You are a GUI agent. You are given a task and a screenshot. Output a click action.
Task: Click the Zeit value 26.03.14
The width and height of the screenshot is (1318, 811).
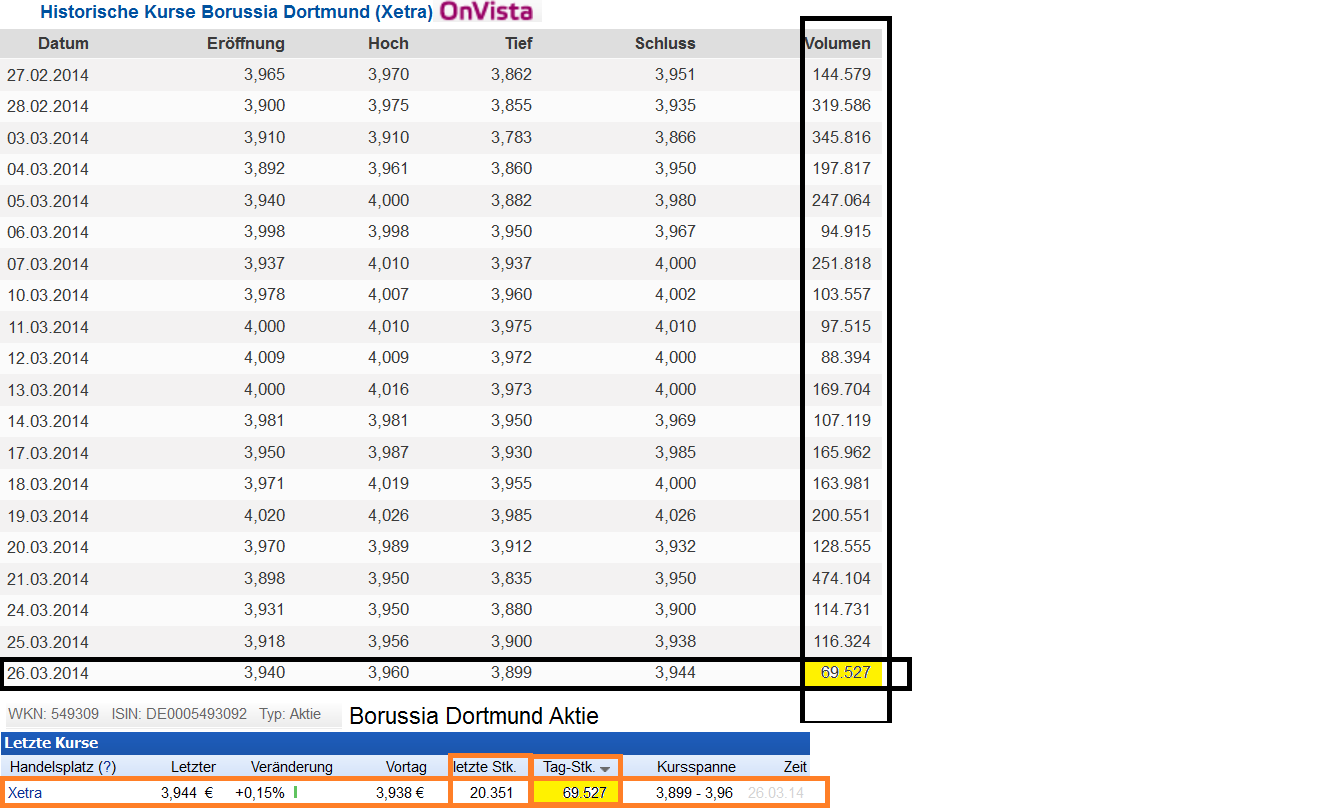tap(777, 793)
